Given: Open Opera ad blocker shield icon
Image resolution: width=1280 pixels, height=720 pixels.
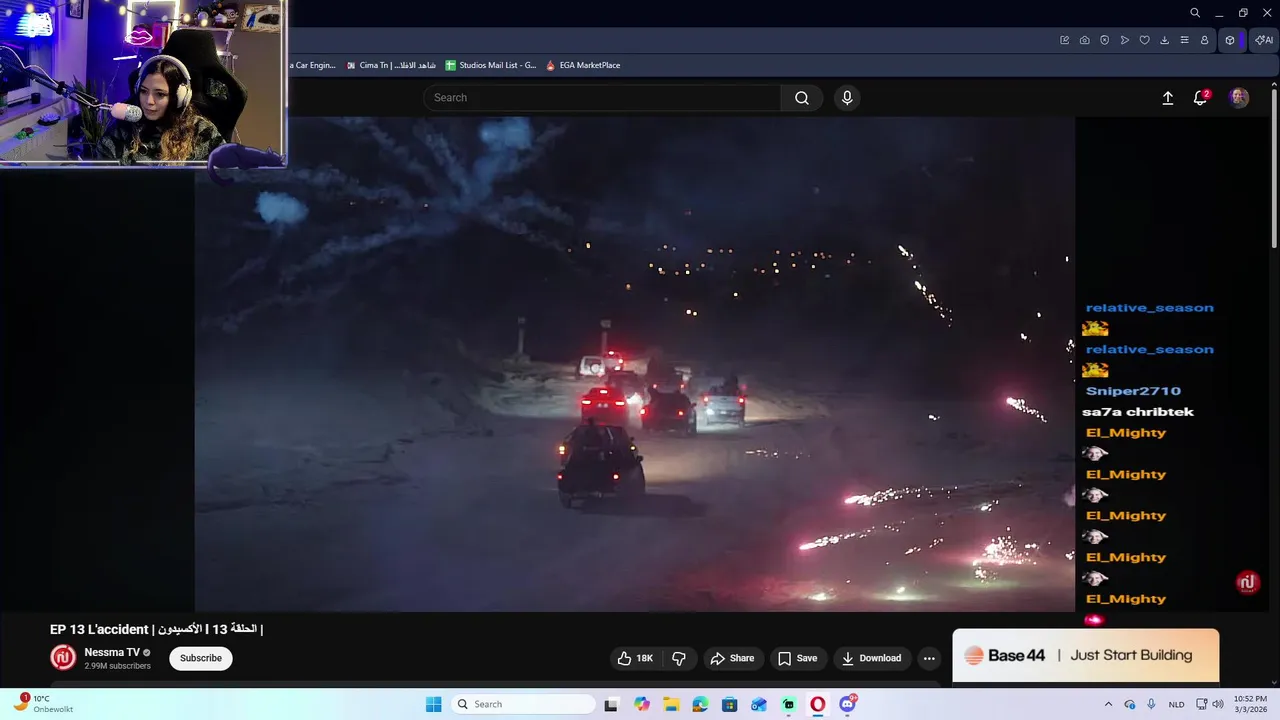Looking at the screenshot, I should click(x=1105, y=40).
